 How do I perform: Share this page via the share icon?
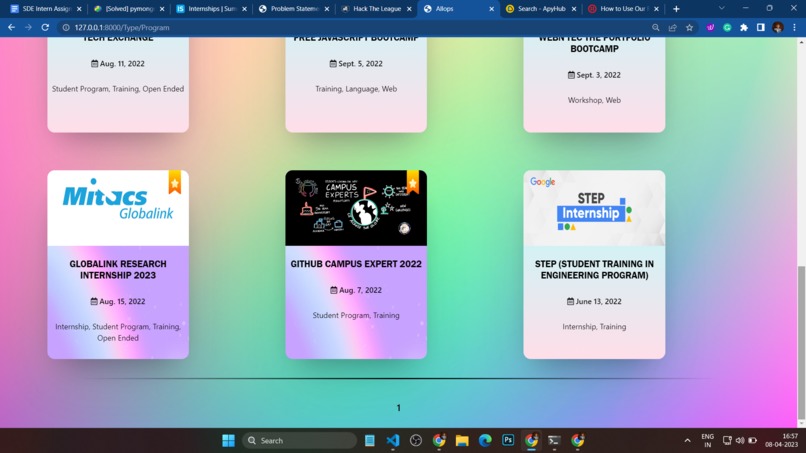672,28
